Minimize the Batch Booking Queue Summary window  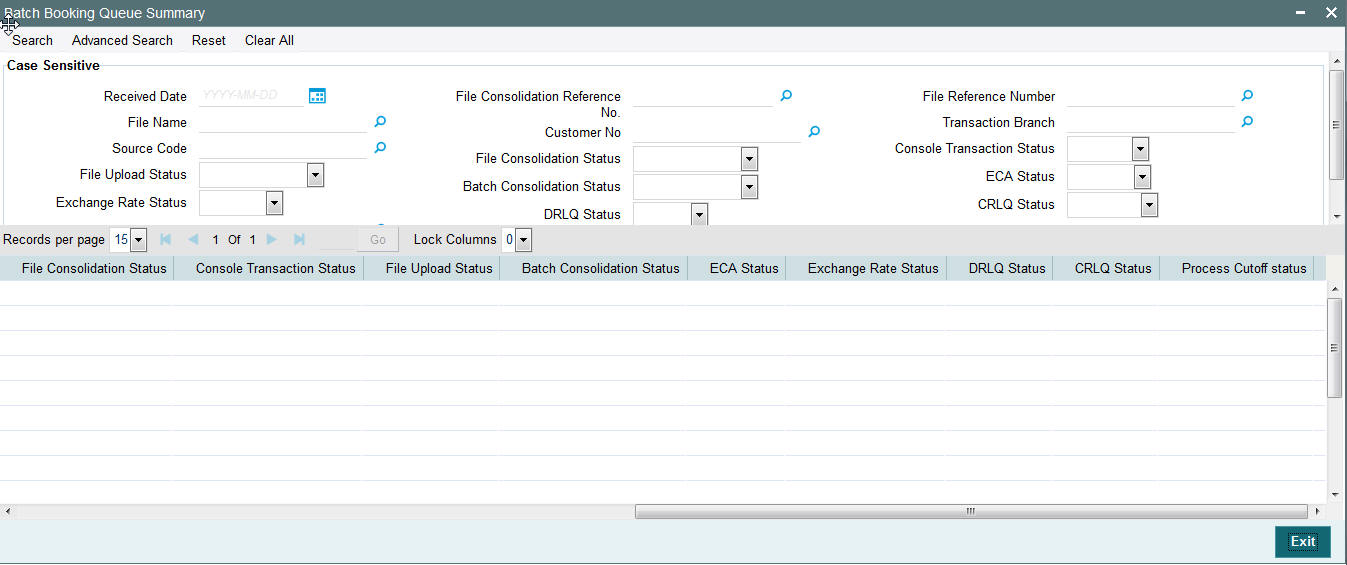pos(1300,13)
